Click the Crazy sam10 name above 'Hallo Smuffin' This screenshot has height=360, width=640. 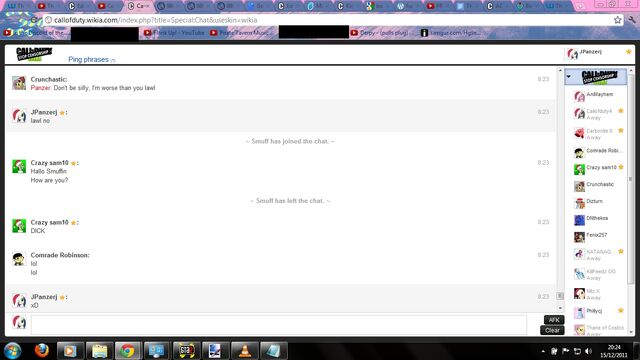point(49,163)
